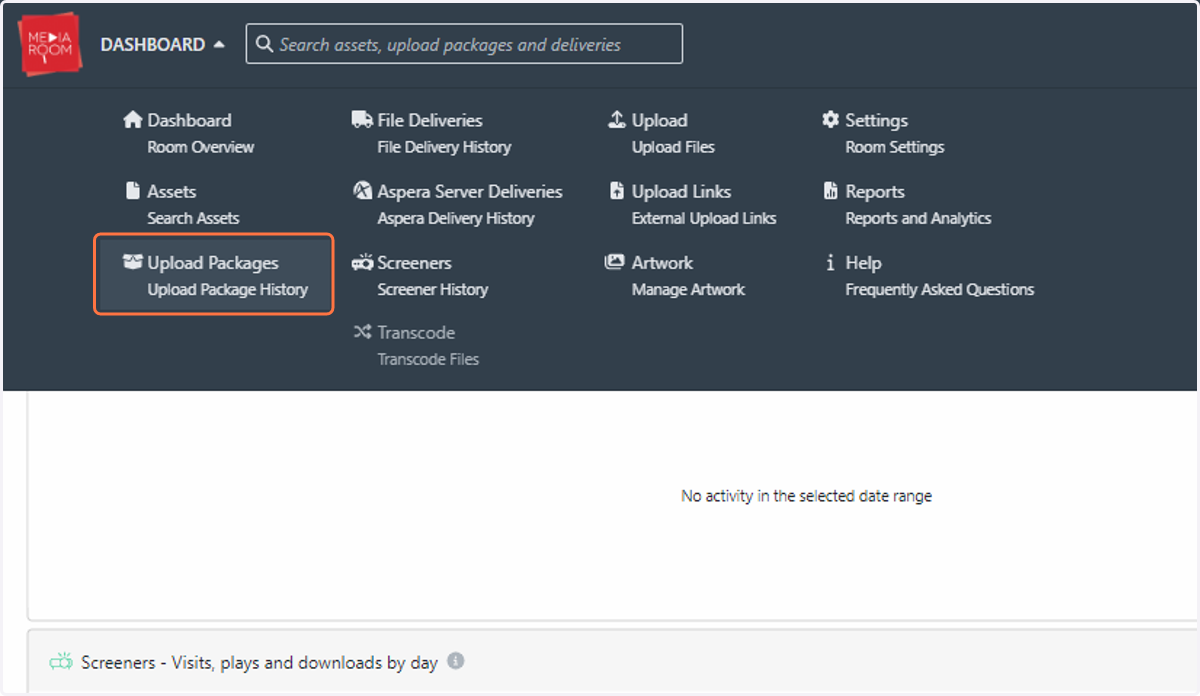Screen dimensions: 1200x696
Task: Click "No activity in the selected date range" text
Action: point(806,496)
